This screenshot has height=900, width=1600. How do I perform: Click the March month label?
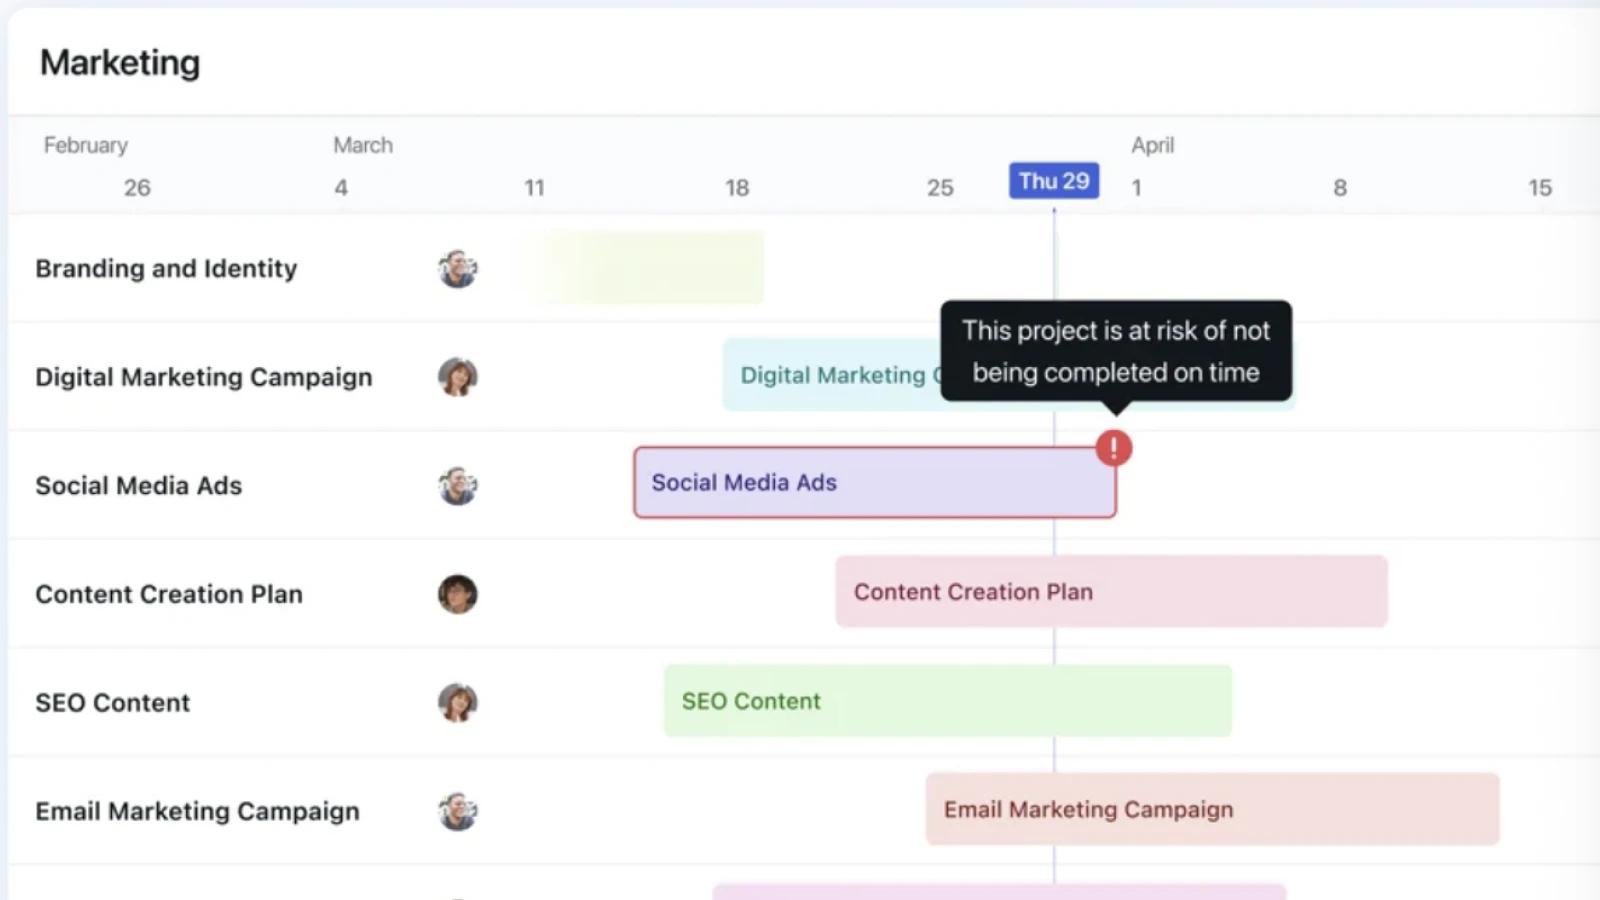pyautogui.click(x=363, y=145)
